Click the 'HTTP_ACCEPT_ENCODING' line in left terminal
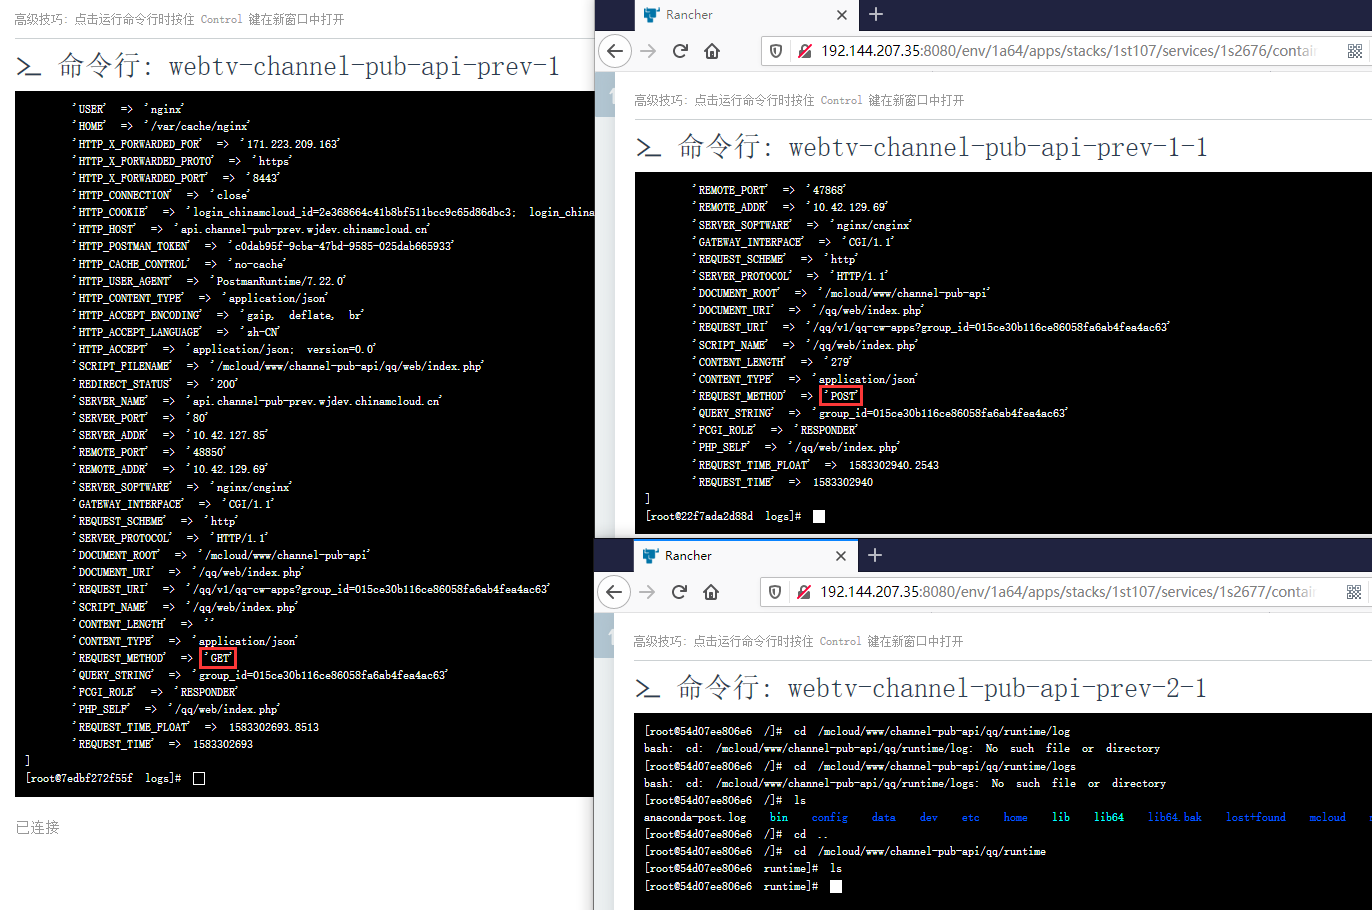The image size is (1372, 910). pyautogui.click(x=218, y=315)
